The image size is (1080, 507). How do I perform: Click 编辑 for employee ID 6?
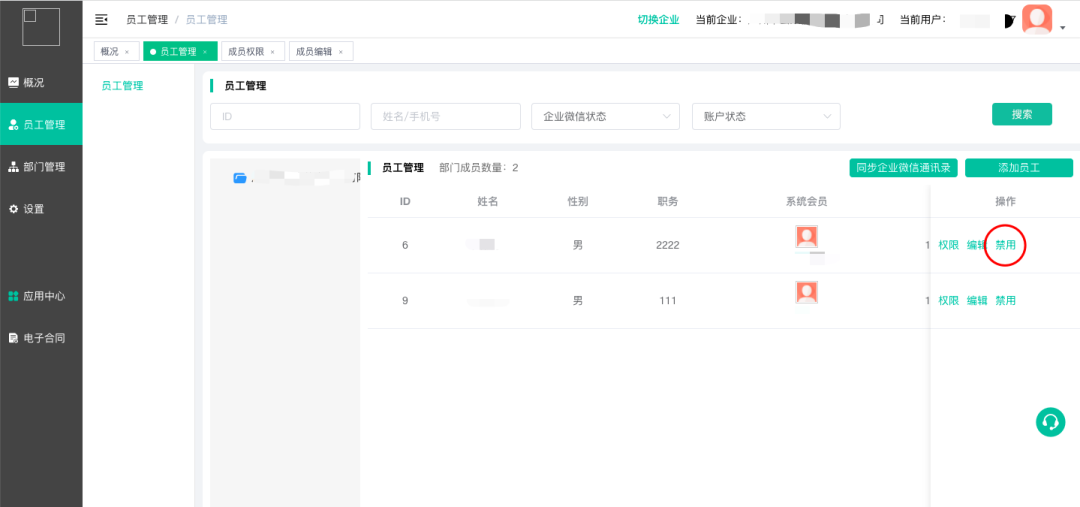pos(977,245)
